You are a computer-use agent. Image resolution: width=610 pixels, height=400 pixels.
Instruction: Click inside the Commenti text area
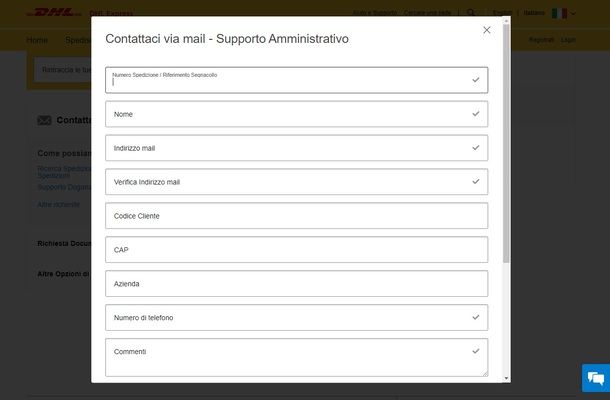coord(296,357)
